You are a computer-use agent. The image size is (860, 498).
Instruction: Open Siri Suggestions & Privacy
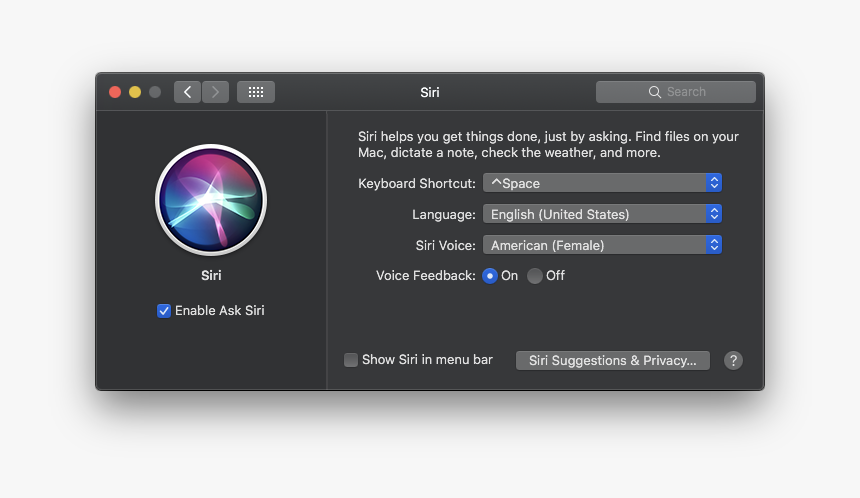[613, 360]
